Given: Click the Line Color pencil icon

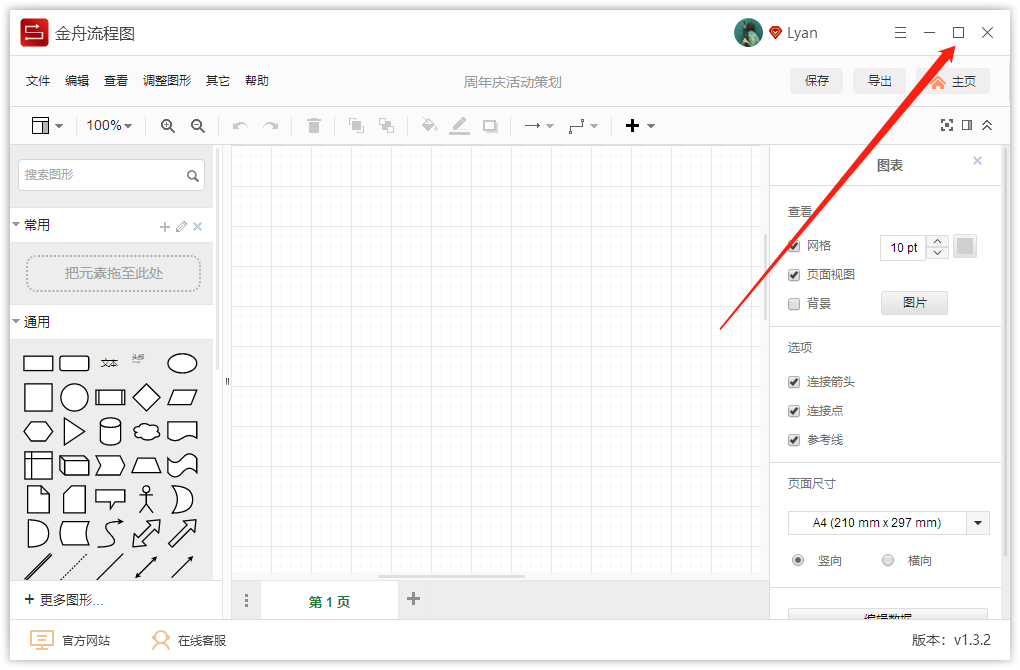Looking at the screenshot, I should pos(459,125).
